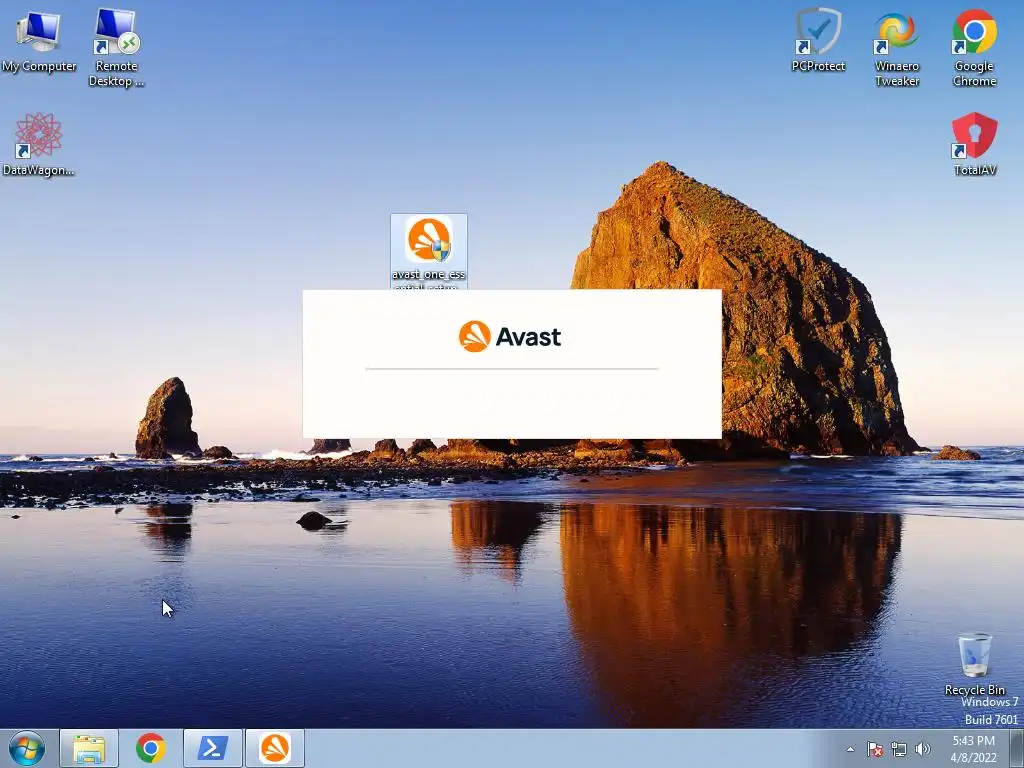Switch to PowerShell in the taskbar
Viewport: 1024px width, 768px height.
pyautogui.click(x=213, y=748)
